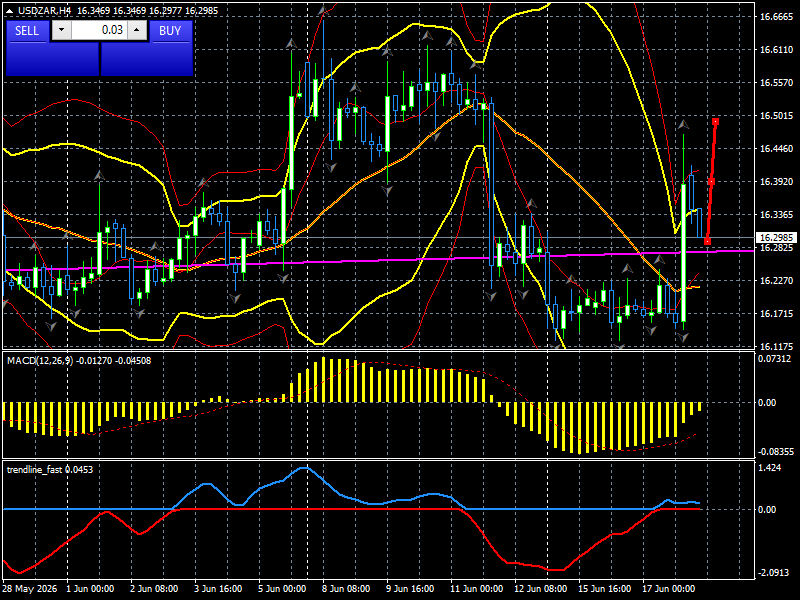Click price scale value 16.5570
This screenshot has height=600, width=800.
tap(777, 83)
